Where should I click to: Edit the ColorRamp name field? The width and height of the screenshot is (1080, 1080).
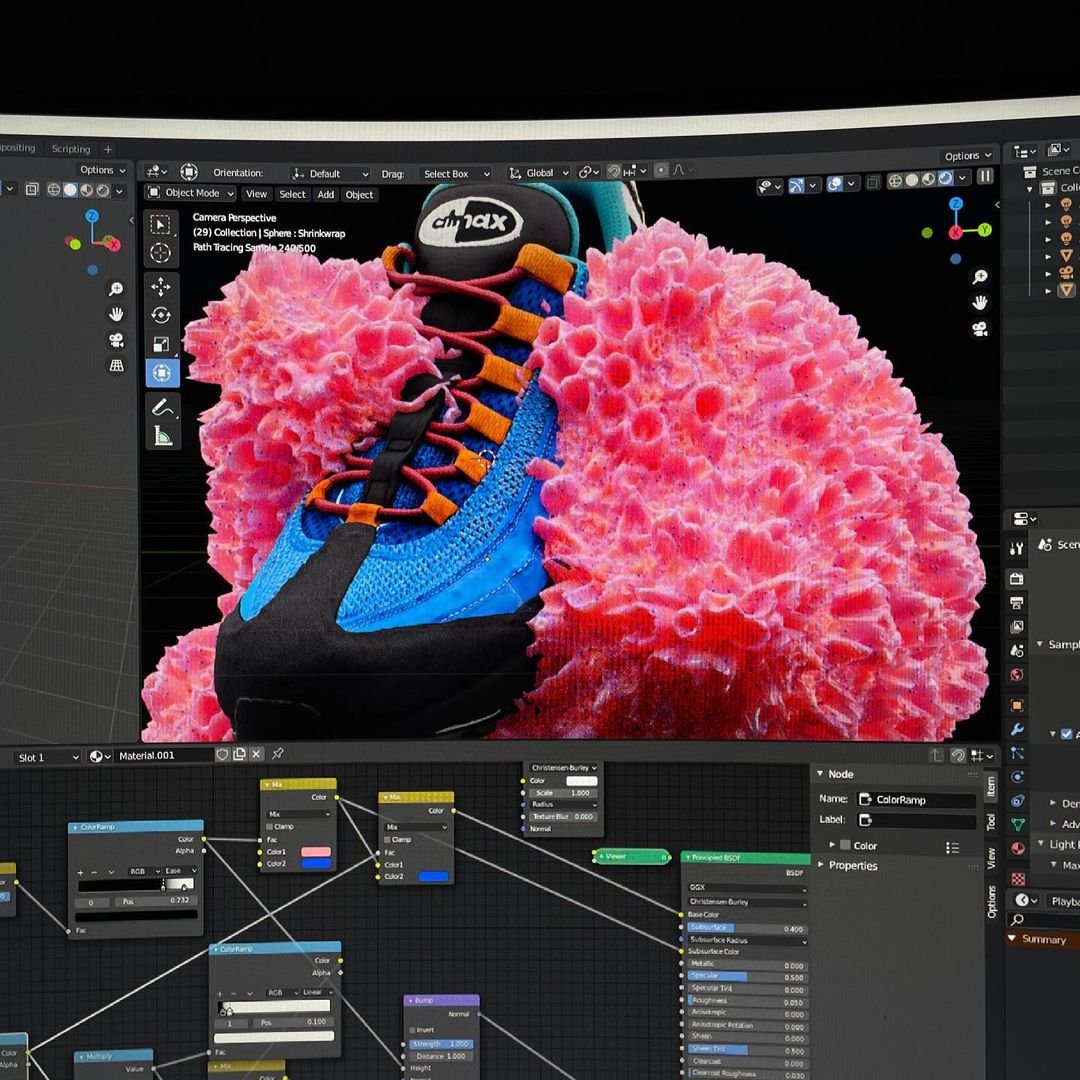tap(917, 800)
